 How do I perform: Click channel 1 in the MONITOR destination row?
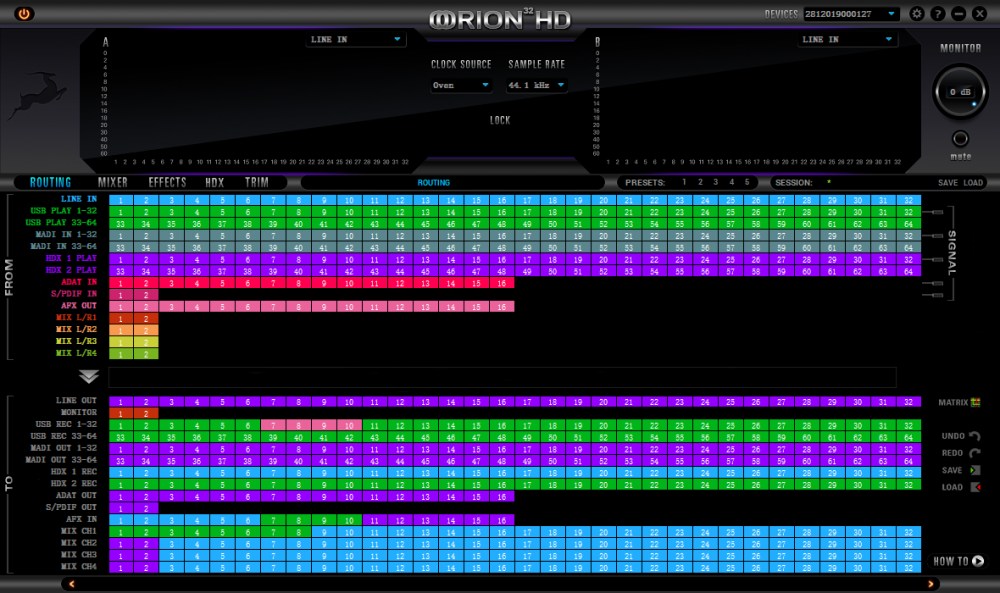(x=121, y=413)
